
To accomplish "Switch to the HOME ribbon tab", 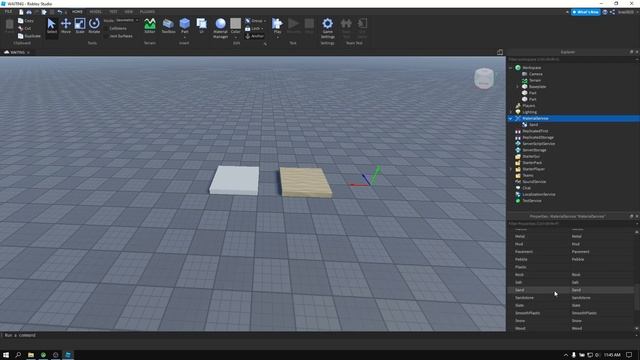I will (77, 12).
